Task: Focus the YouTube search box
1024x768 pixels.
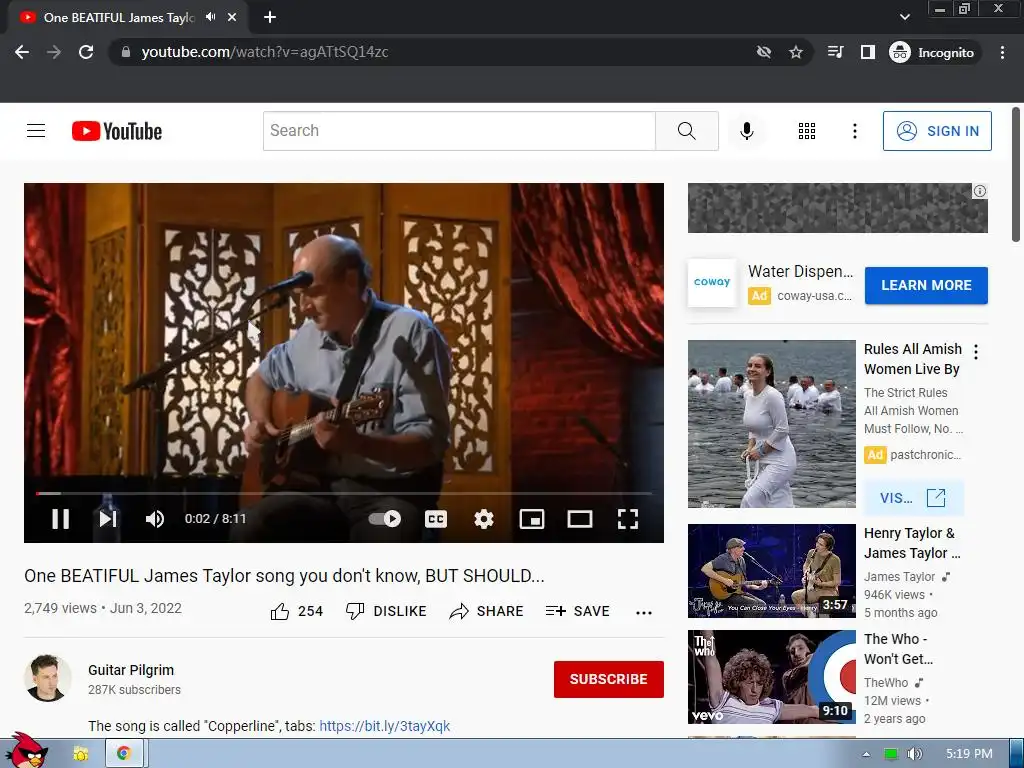Action: click(459, 131)
